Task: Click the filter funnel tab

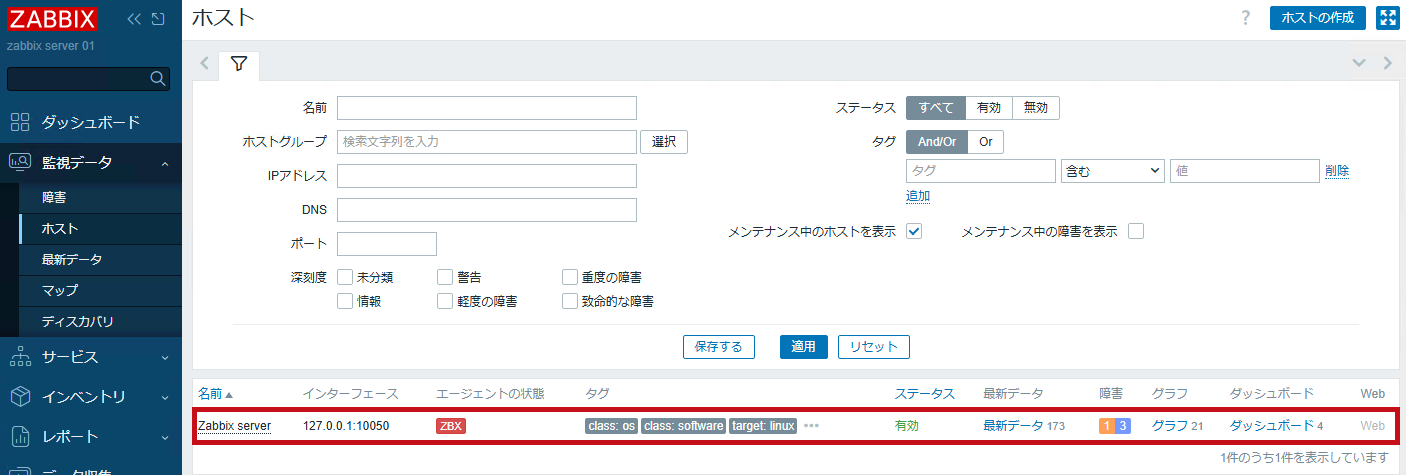Action: coord(239,64)
